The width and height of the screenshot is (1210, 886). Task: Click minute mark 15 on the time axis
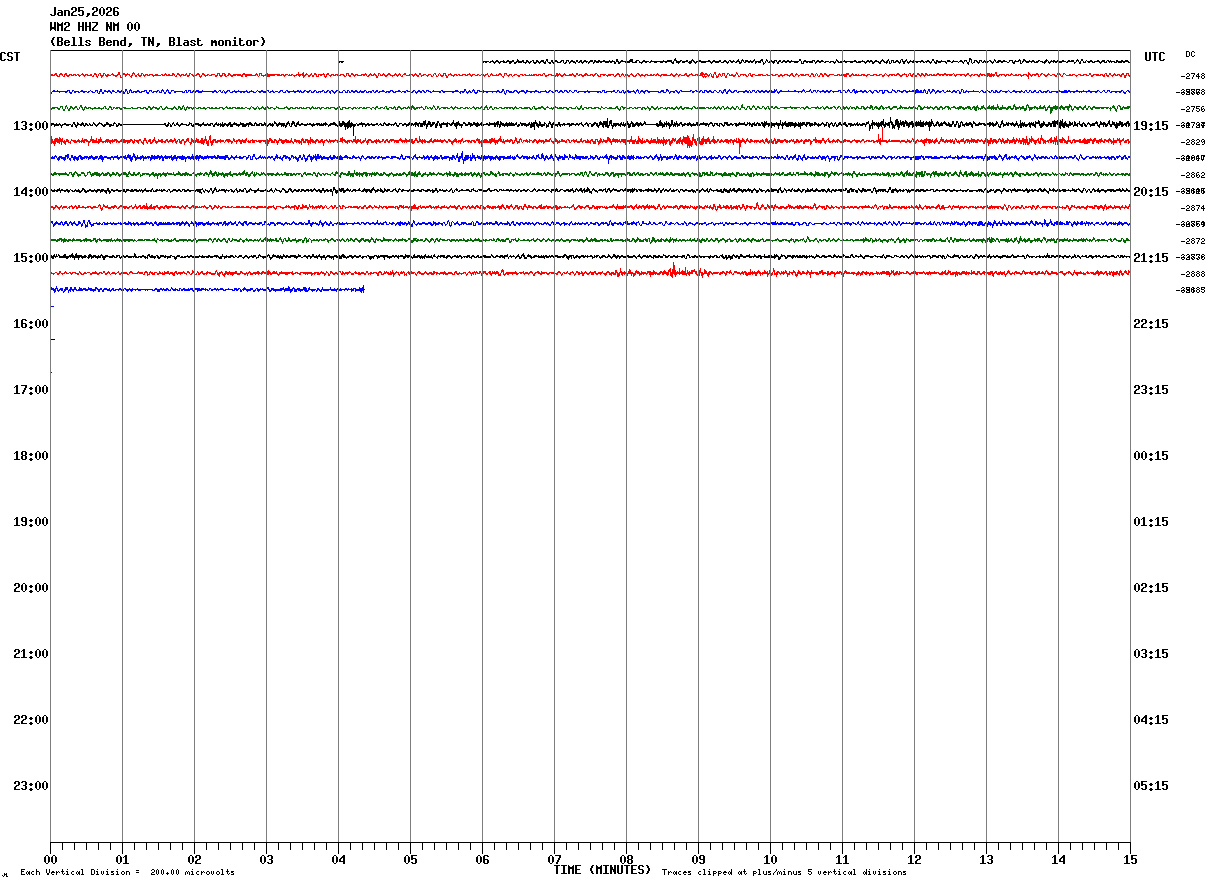tap(1130, 859)
